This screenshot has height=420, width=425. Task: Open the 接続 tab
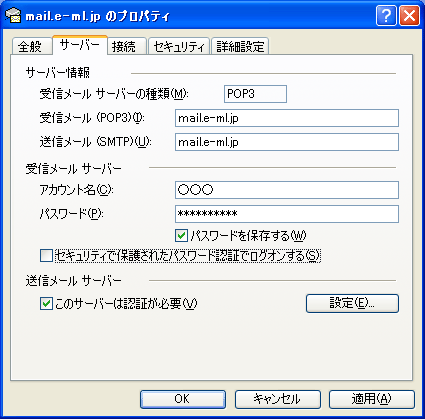(x=127, y=46)
